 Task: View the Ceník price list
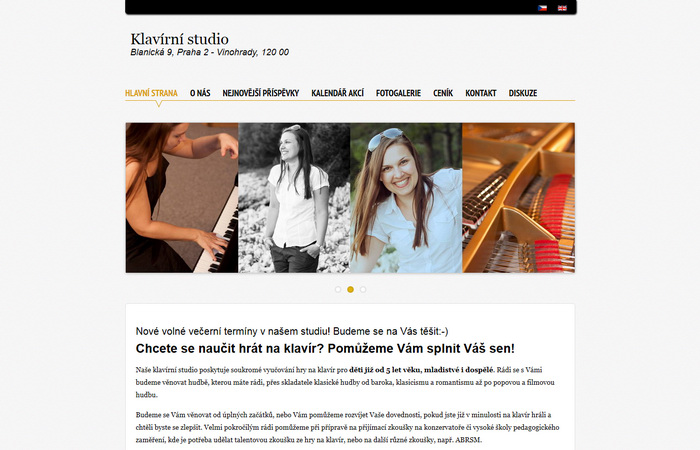(443, 93)
